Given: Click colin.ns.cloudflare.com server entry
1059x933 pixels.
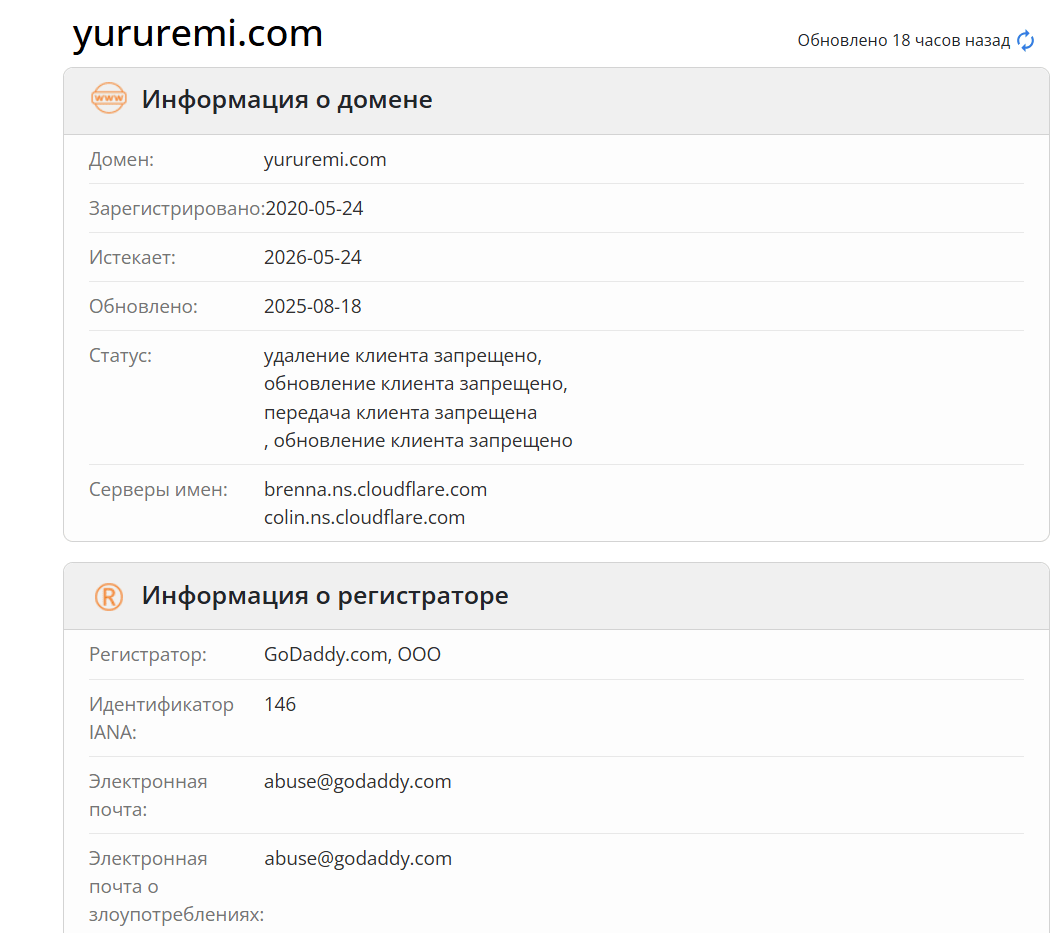Looking at the screenshot, I should 364,517.
